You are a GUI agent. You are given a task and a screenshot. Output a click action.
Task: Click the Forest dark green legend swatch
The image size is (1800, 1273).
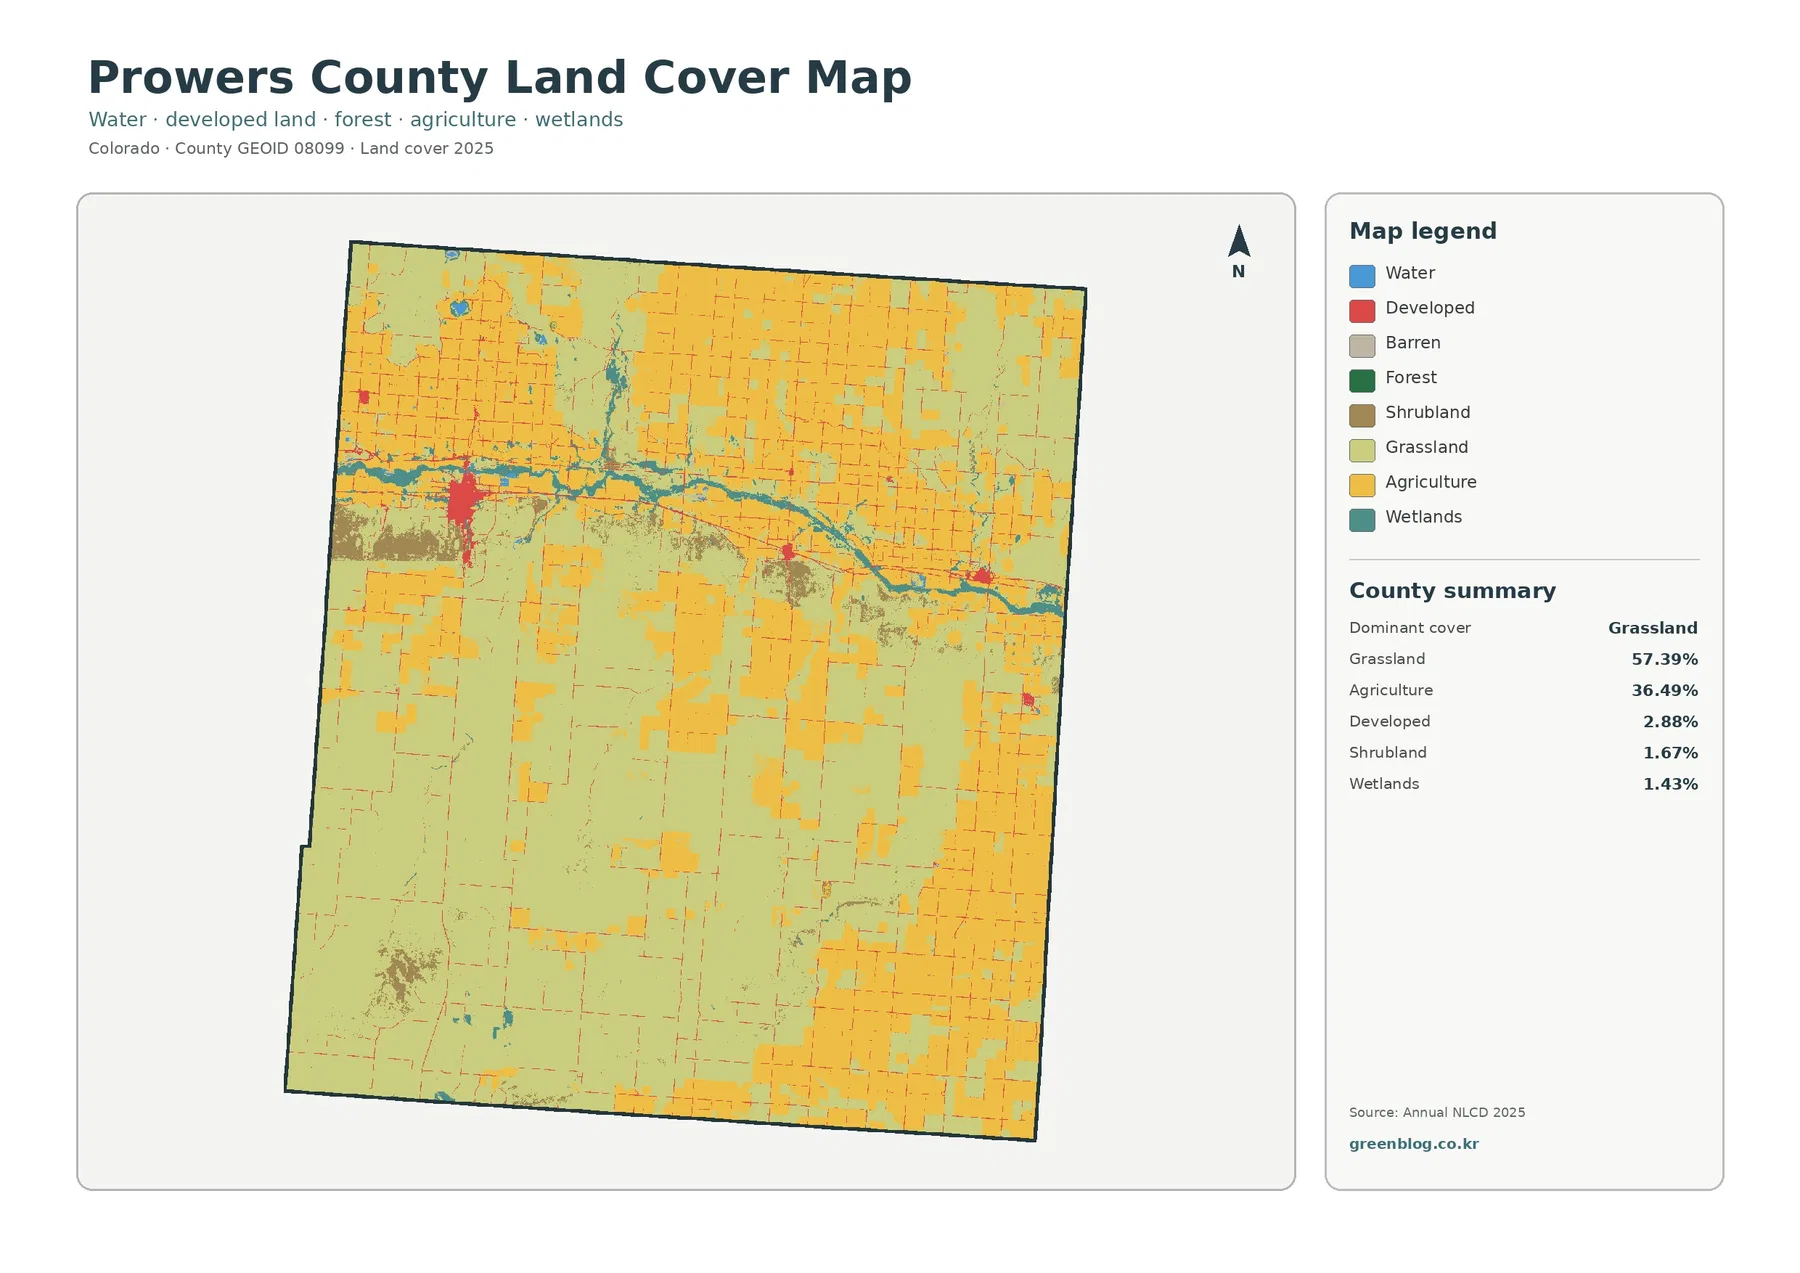[x=1362, y=380]
